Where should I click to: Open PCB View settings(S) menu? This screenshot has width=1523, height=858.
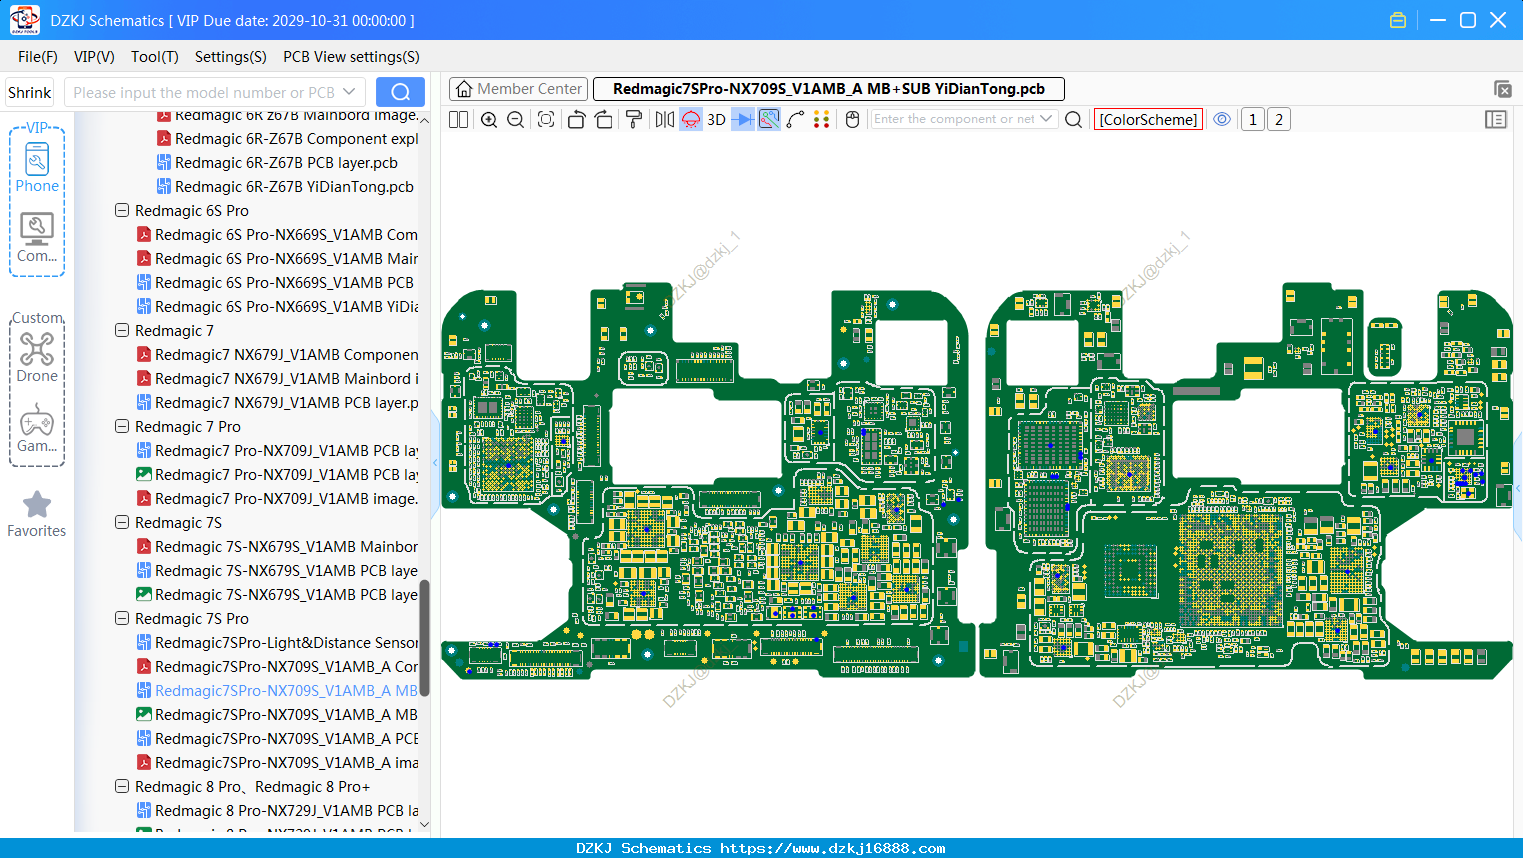351,57
